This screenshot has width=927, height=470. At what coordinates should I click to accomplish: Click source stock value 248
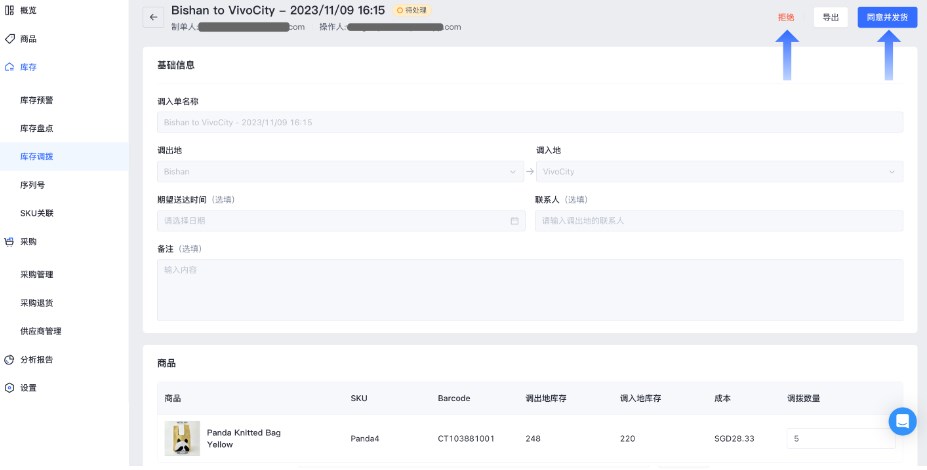pos(533,439)
